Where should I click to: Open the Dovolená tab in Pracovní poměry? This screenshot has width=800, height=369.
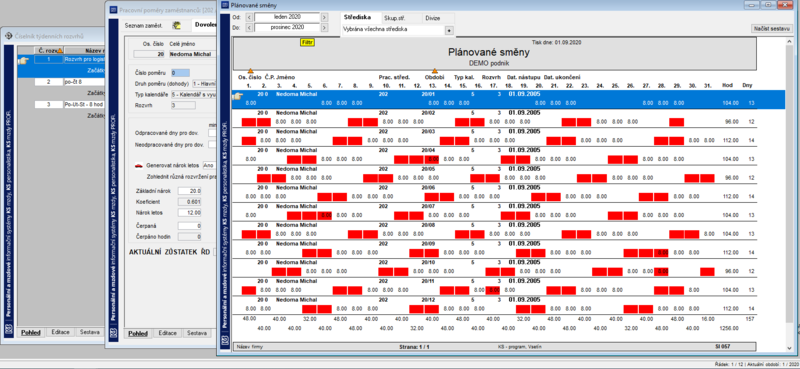(205, 25)
